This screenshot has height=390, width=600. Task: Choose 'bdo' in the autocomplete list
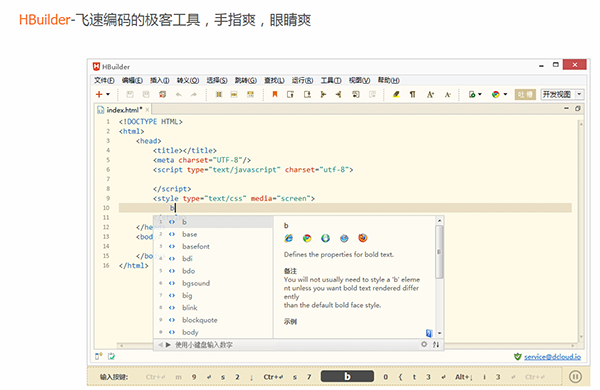click(x=214, y=271)
